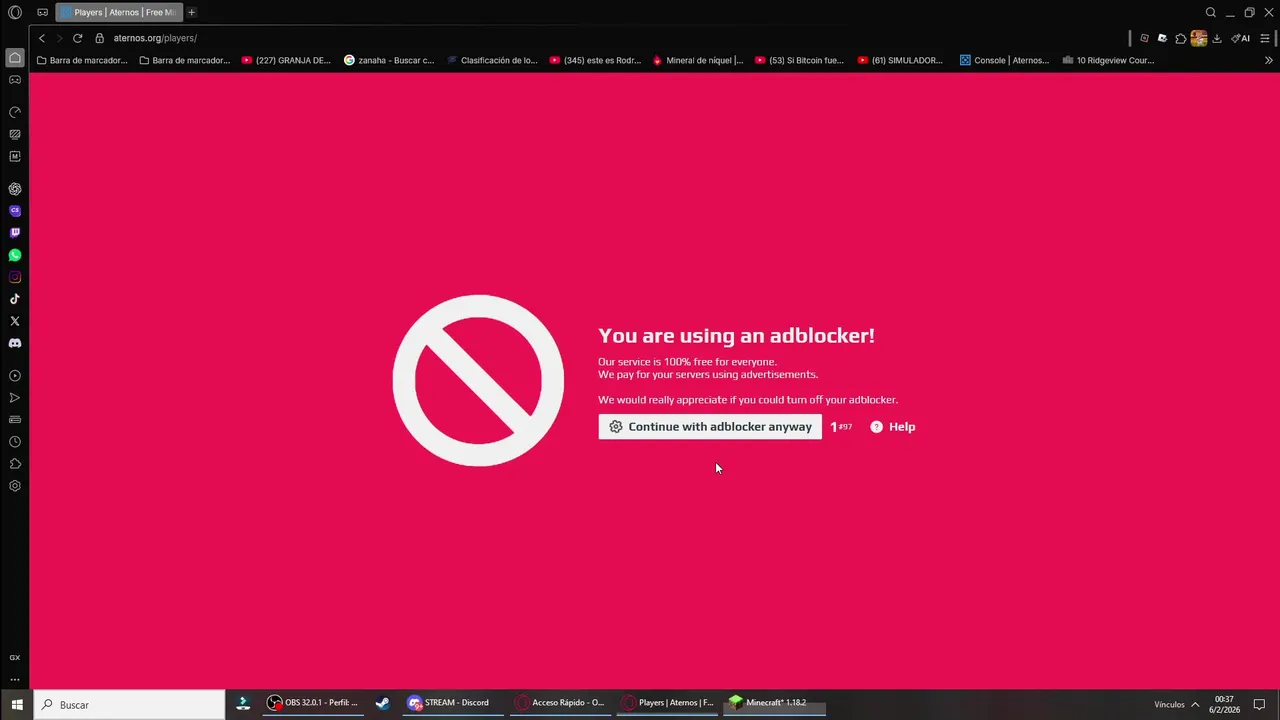Open the ChatGPT icon in the sidebar

pyautogui.click(x=15, y=189)
